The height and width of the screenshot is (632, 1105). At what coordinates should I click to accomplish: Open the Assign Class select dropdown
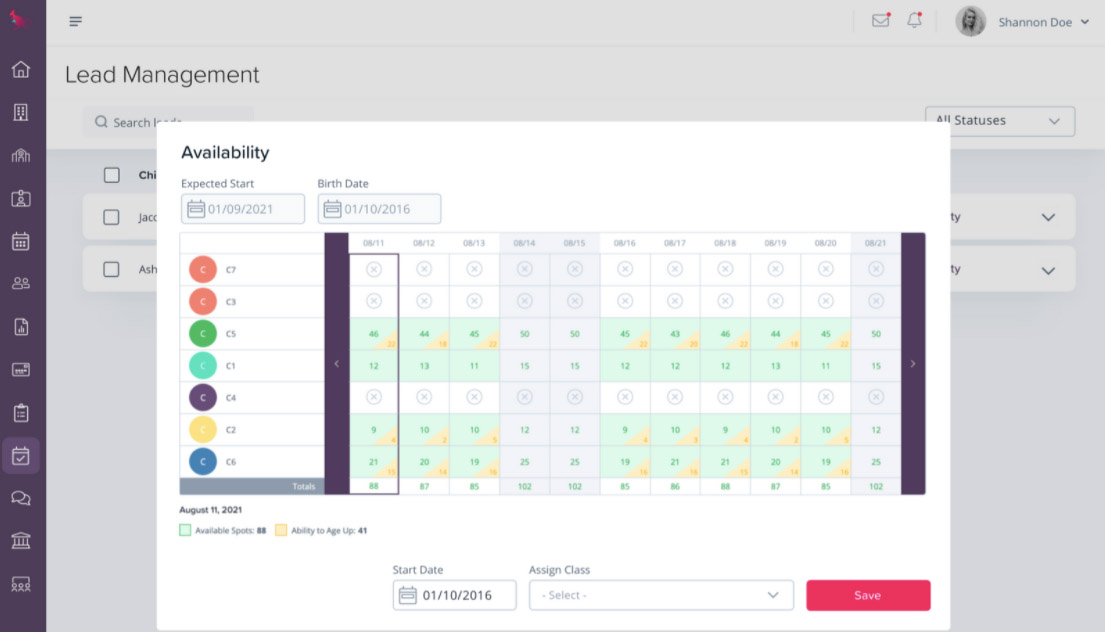pyautogui.click(x=660, y=594)
